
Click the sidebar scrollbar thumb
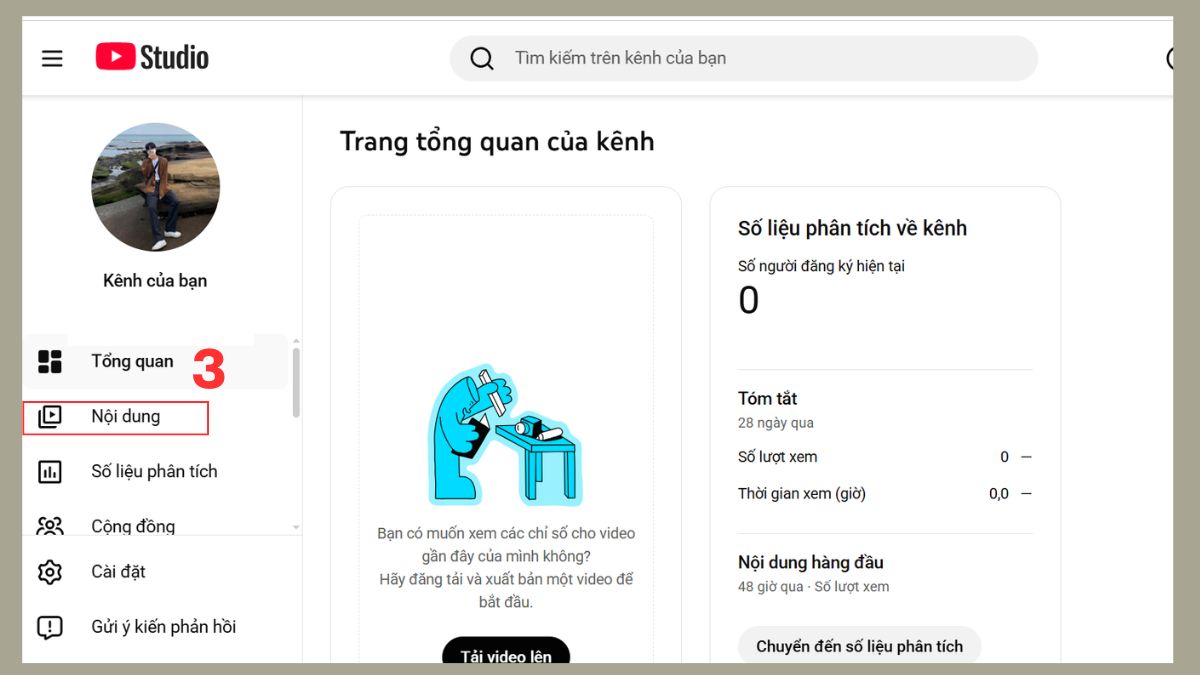296,383
